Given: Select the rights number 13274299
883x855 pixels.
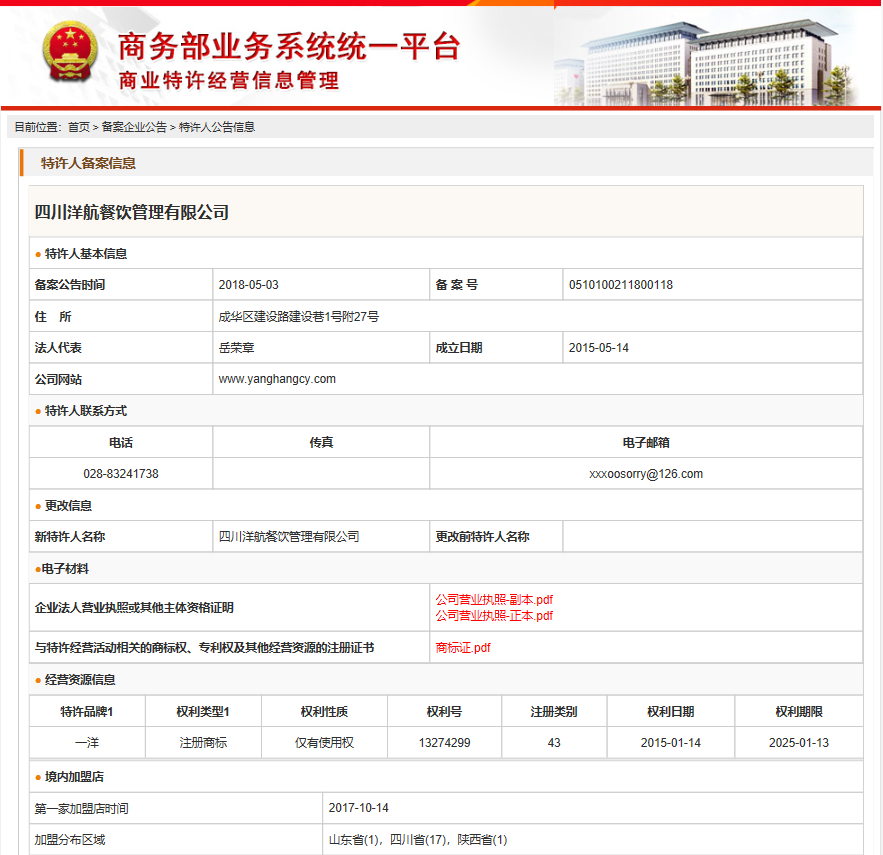Looking at the screenshot, I should click(444, 743).
